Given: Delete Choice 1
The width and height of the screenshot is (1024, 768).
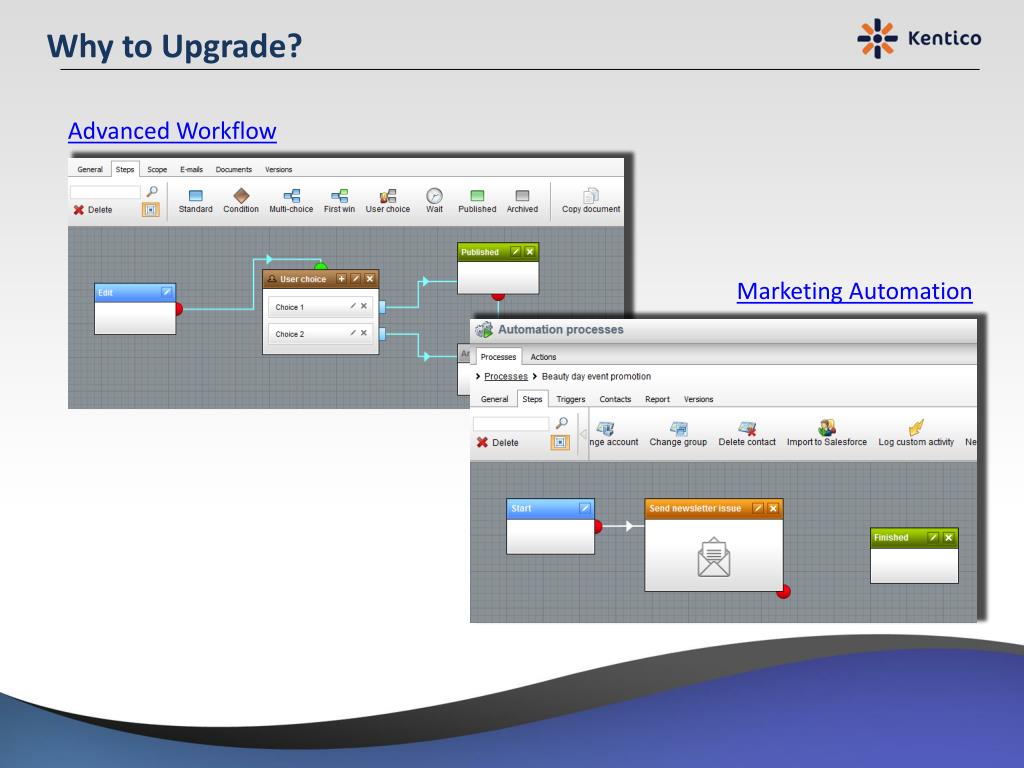Looking at the screenshot, I should pyautogui.click(x=364, y=306).
